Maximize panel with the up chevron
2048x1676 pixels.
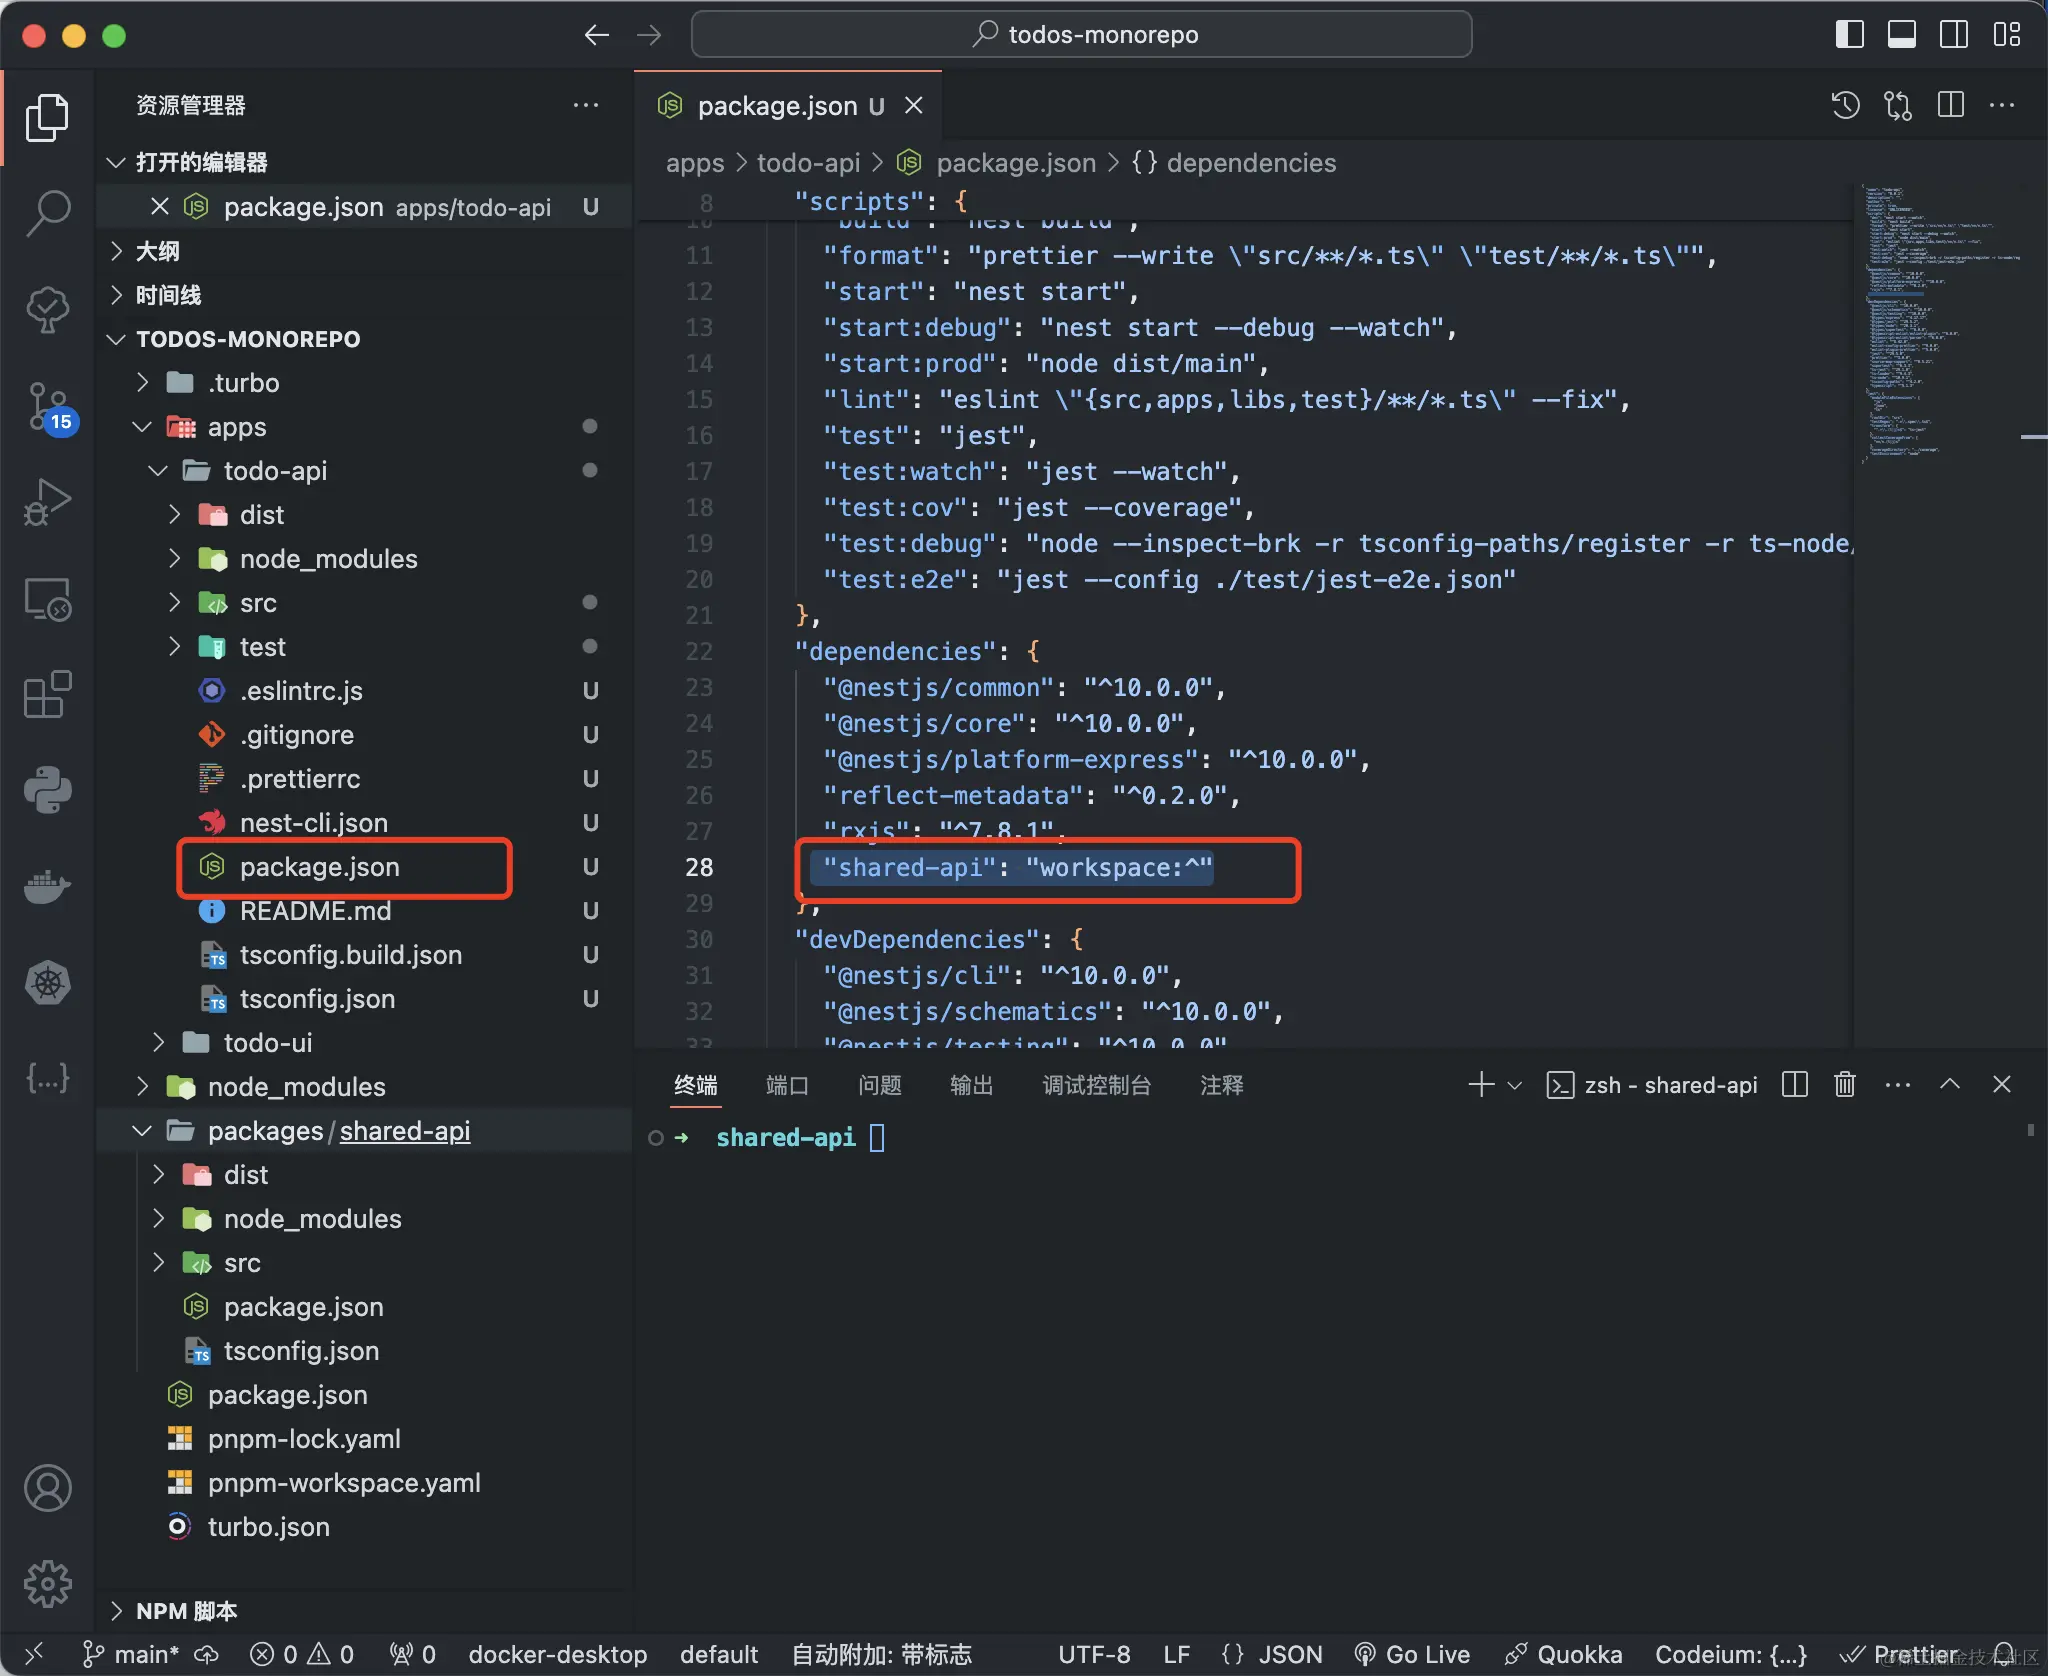coord(1950,1085)
